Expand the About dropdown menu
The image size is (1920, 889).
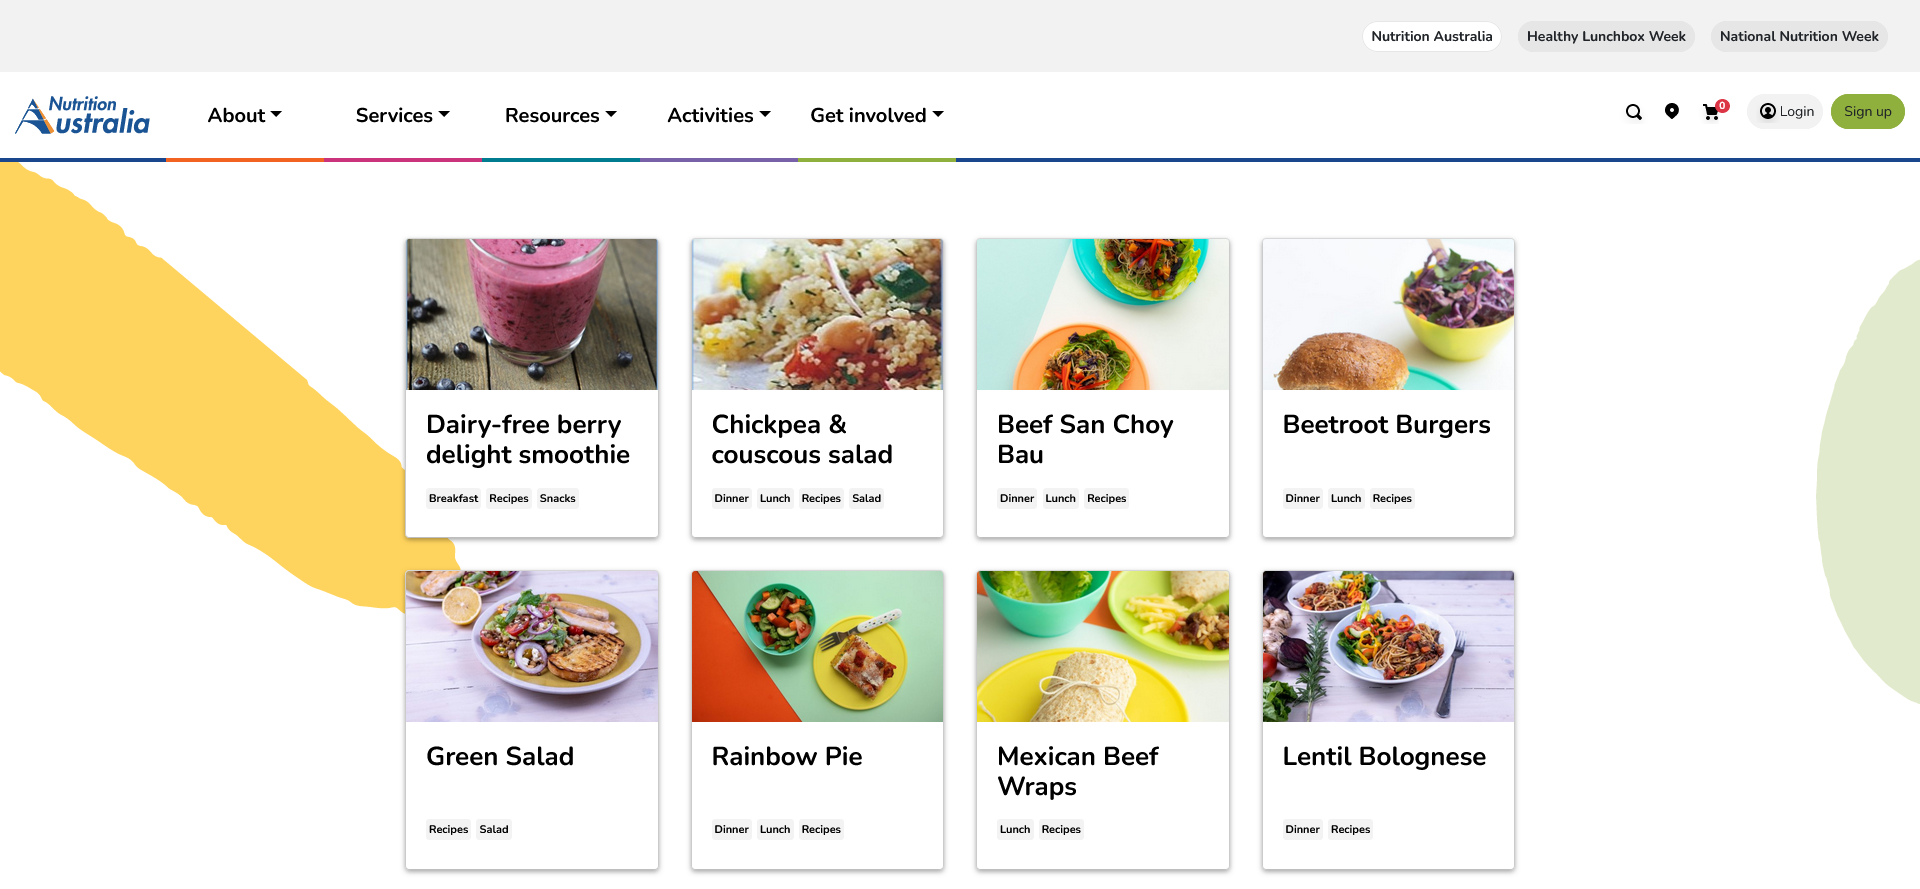(244, 115)
